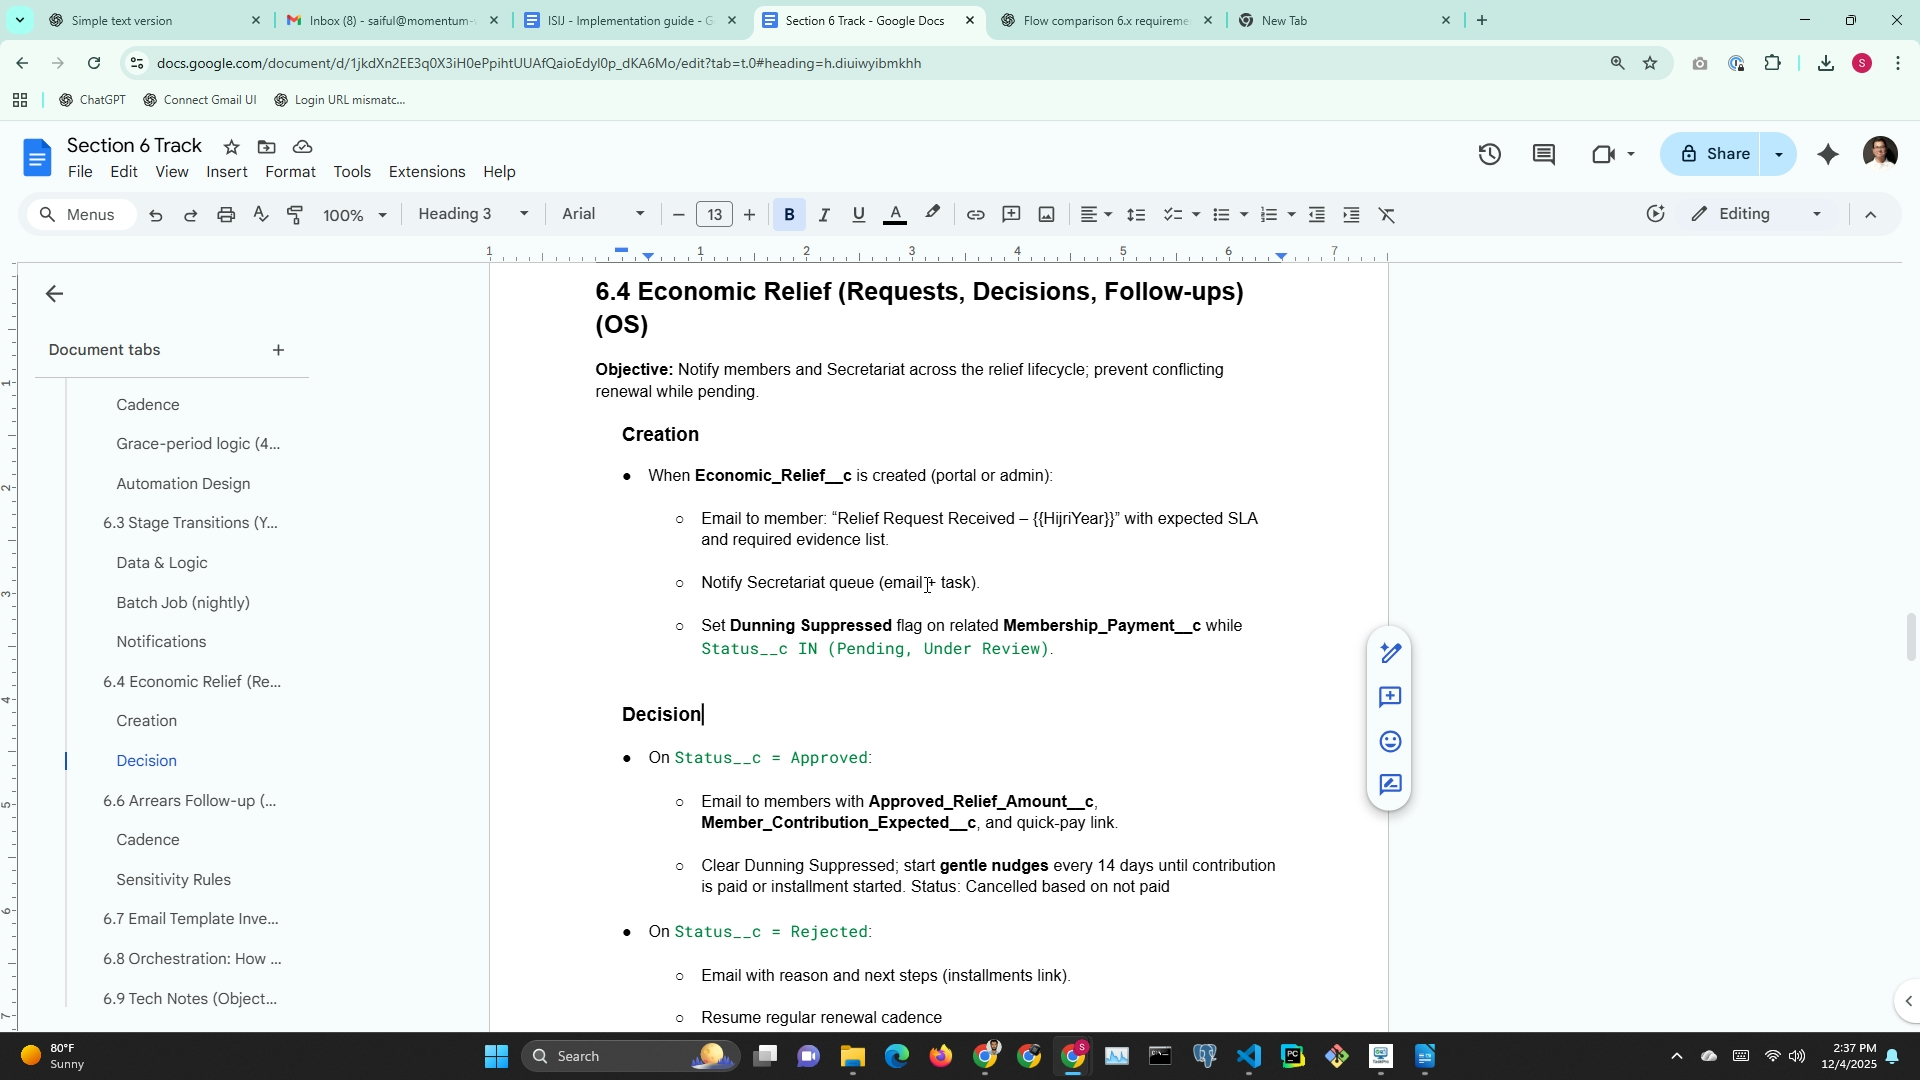This screenshot has height=1080, width=1920.
Task: Open the Insert menu
Action: pyautogui.click(x=226, y=172)
